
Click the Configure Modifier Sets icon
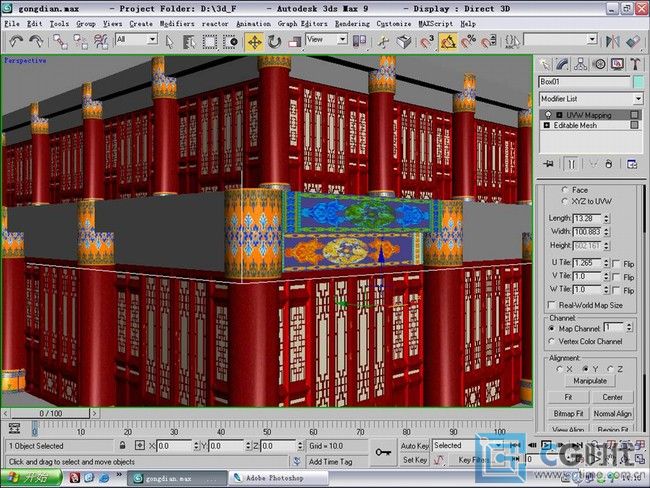(632, 164)
